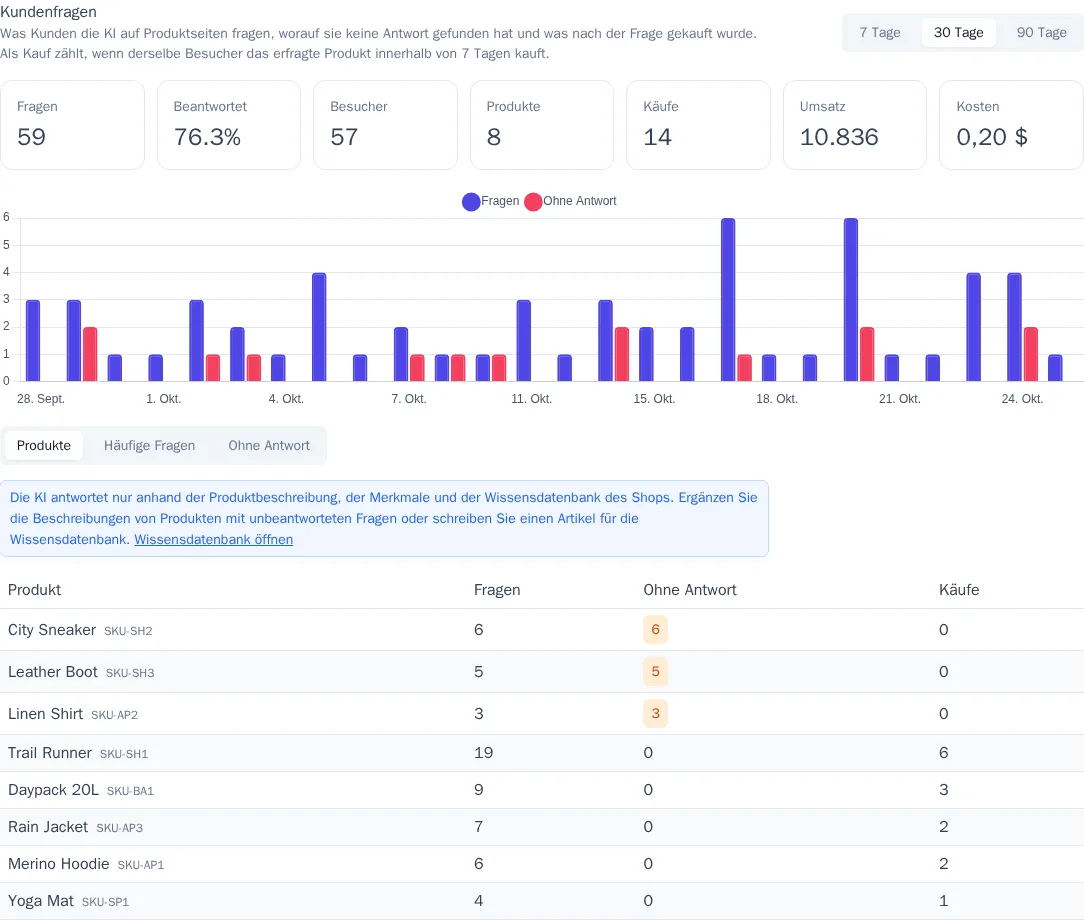Toggle the red Ohne Antwort legend marker
Screen dimensions: 1084x920
coord(533,202)
